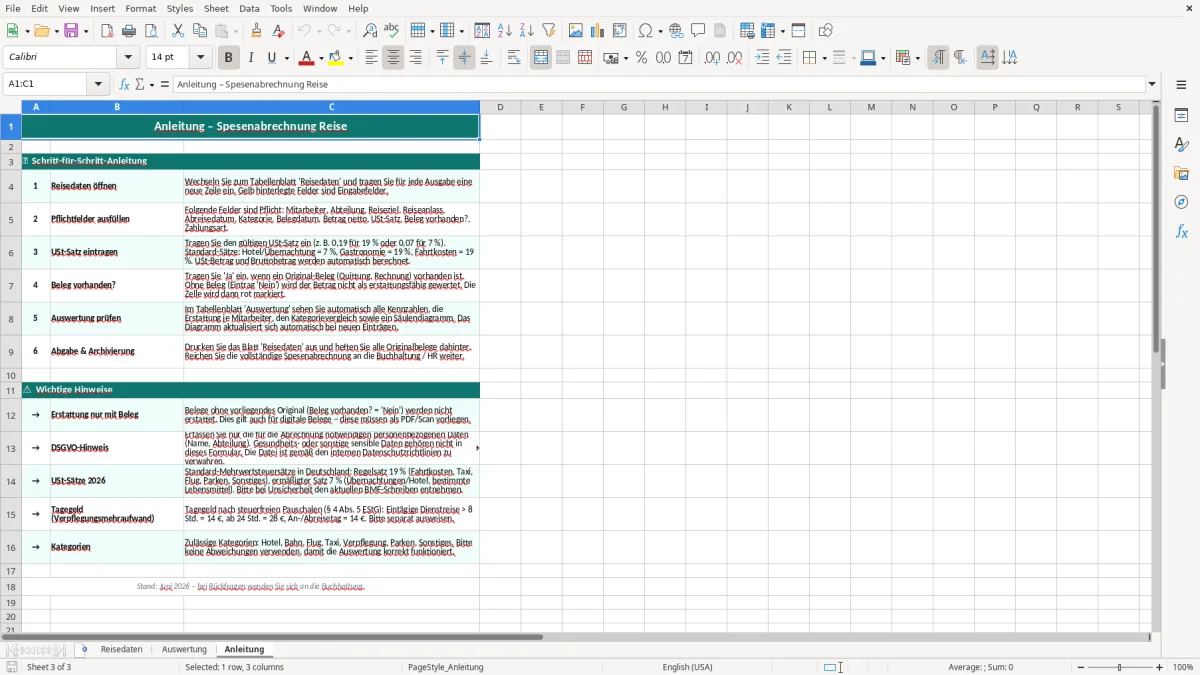Switch to the Reisedaten sheet tab
Screen dimensions: 1200x675
pyautogui.click(x=122, y=650)
